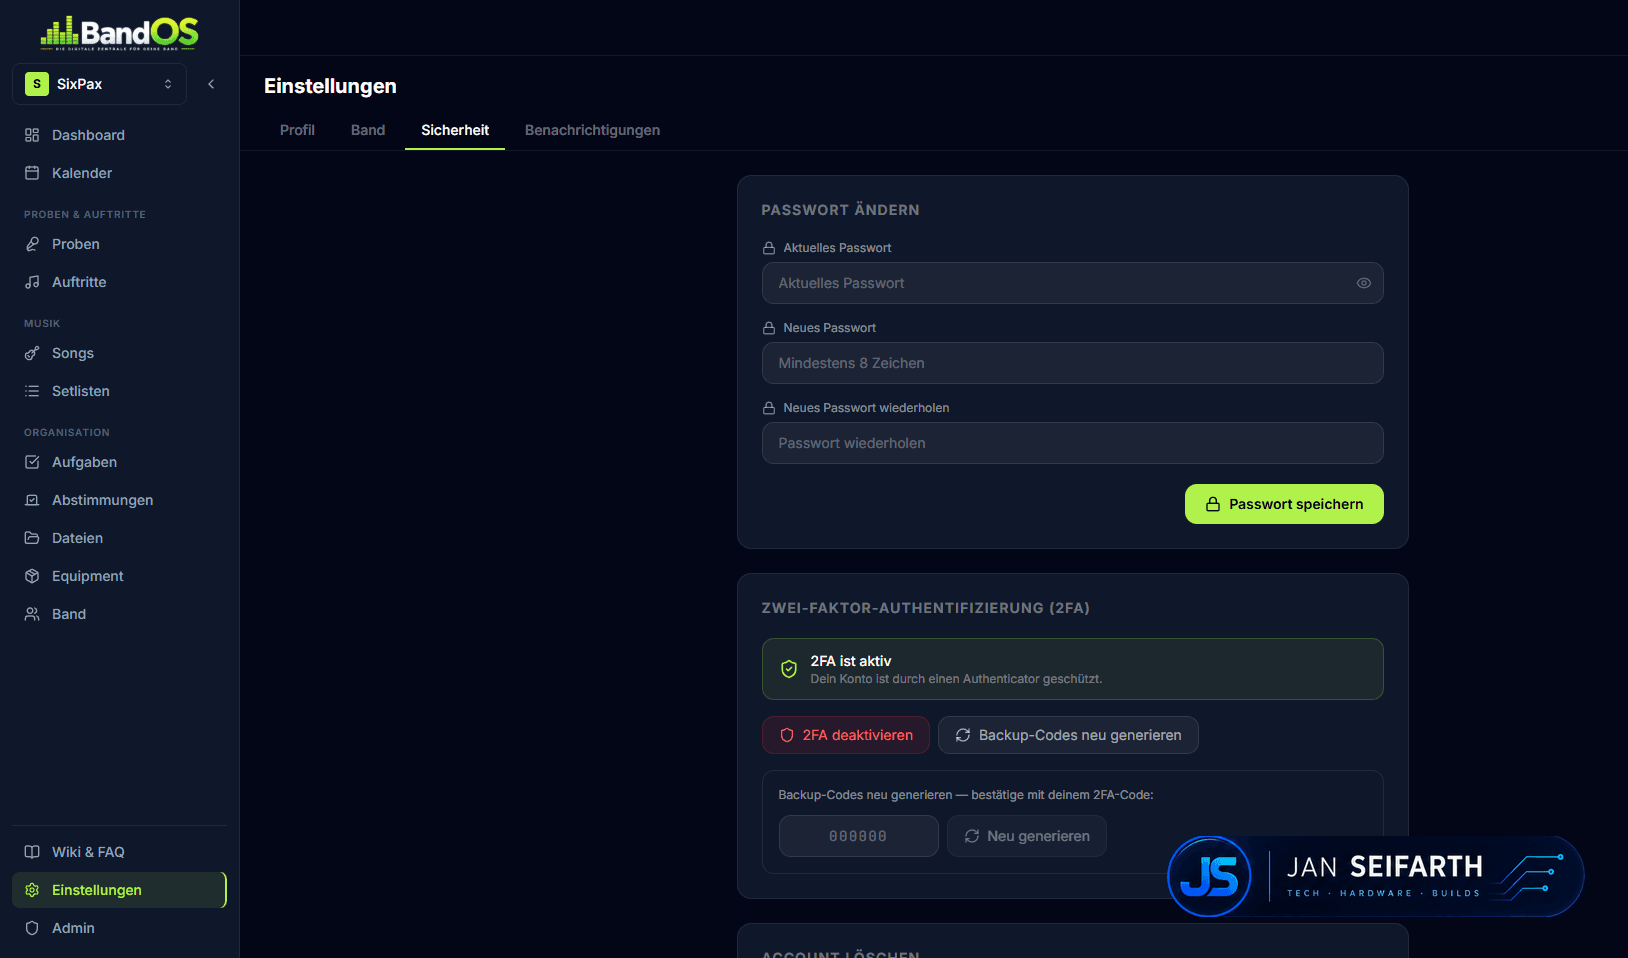This screenshot has width=1628, height=958.
Task: Click the 000000 2FA code field
Action: click(858, 836)
